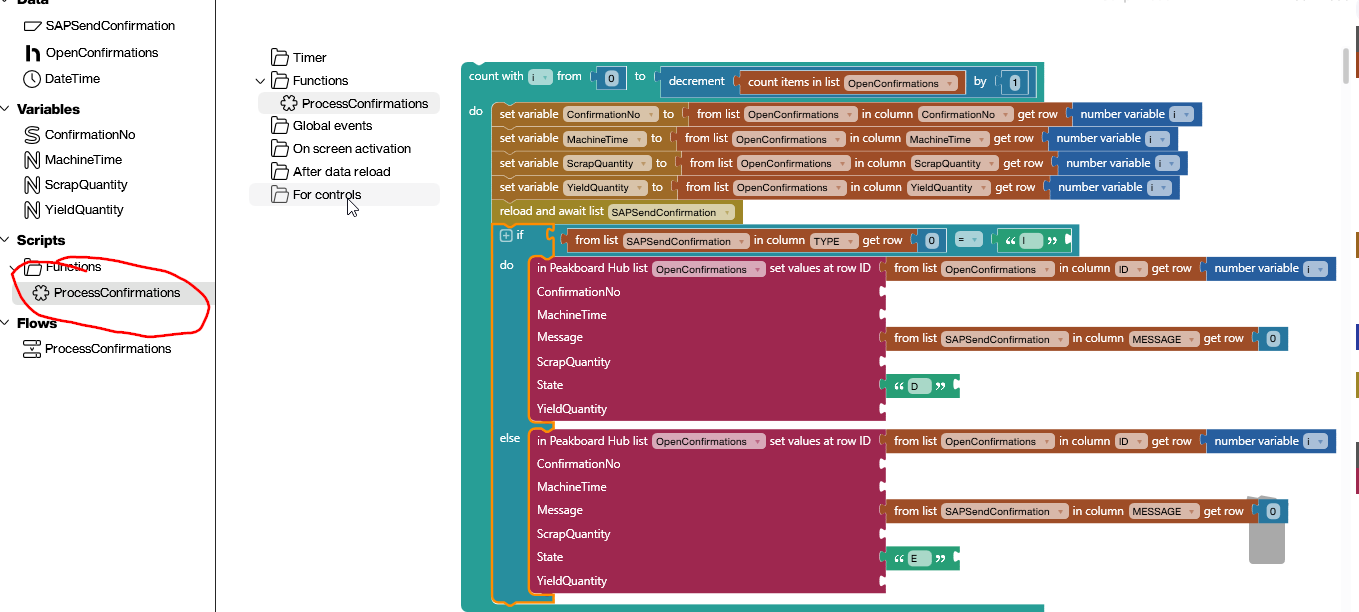Toggle the plus mutator on the if block
1359x612 pixels.
click(507, 234)
